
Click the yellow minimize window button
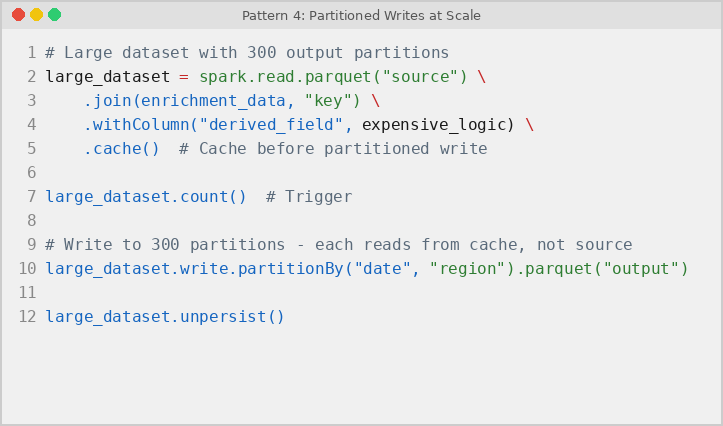[x=36, y=15]
